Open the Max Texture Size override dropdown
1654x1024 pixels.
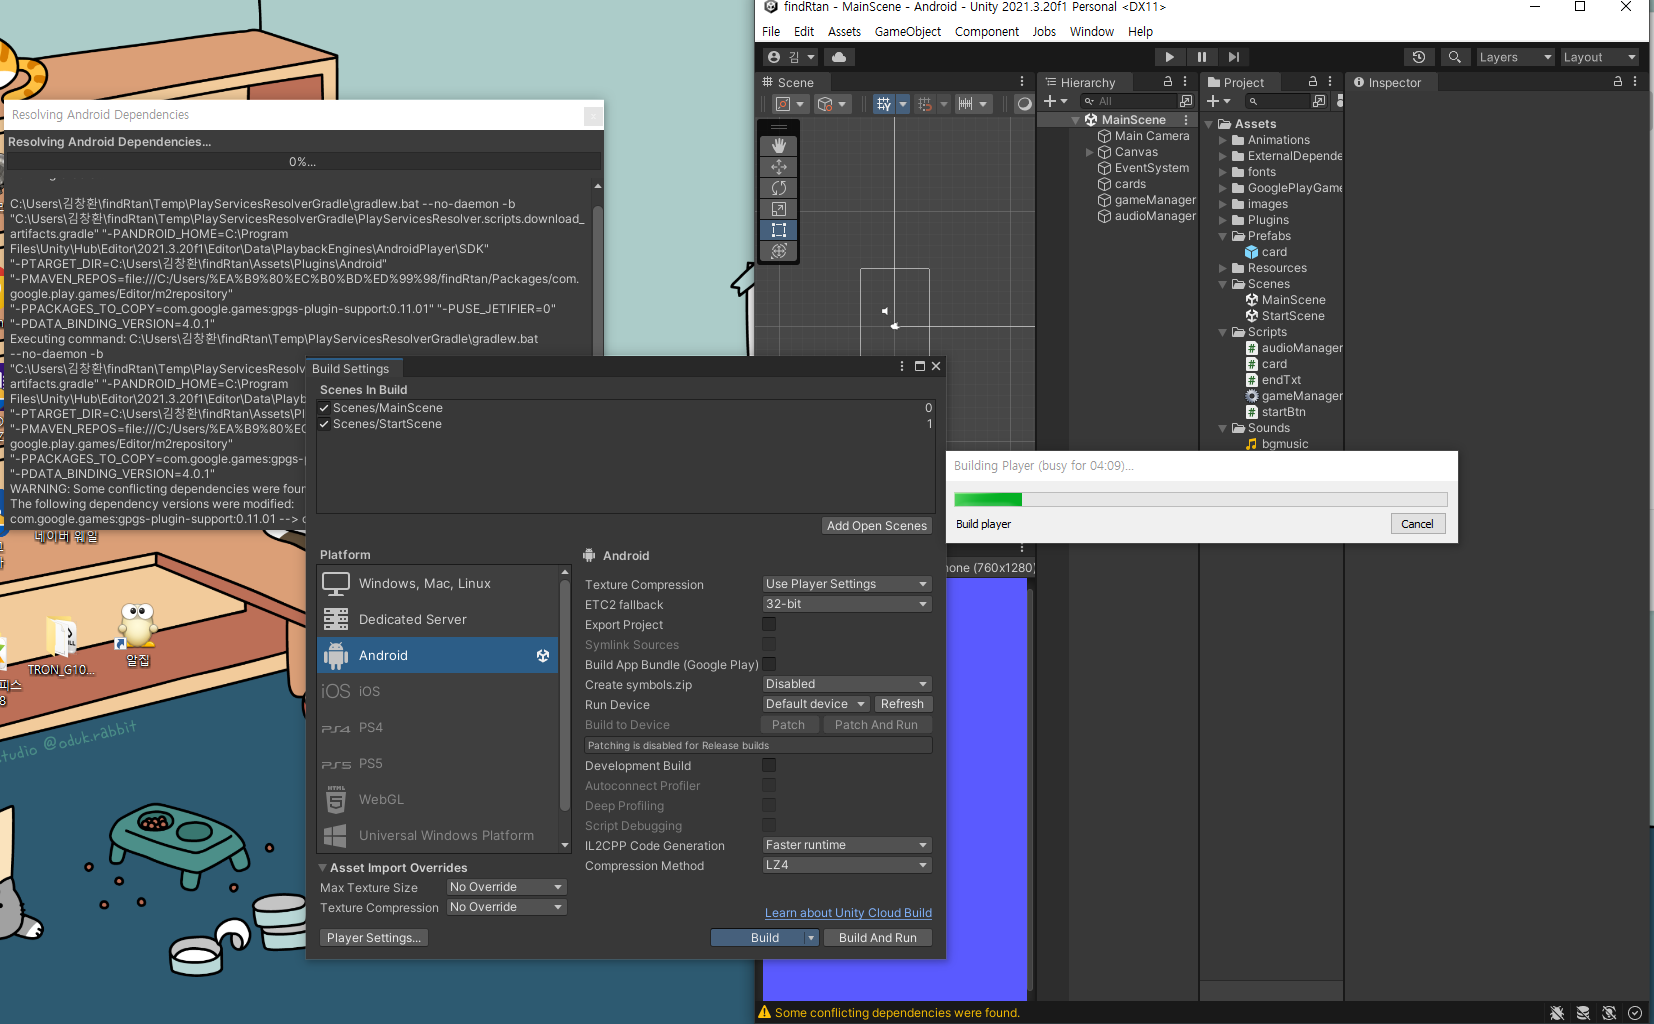pos(507,887)
